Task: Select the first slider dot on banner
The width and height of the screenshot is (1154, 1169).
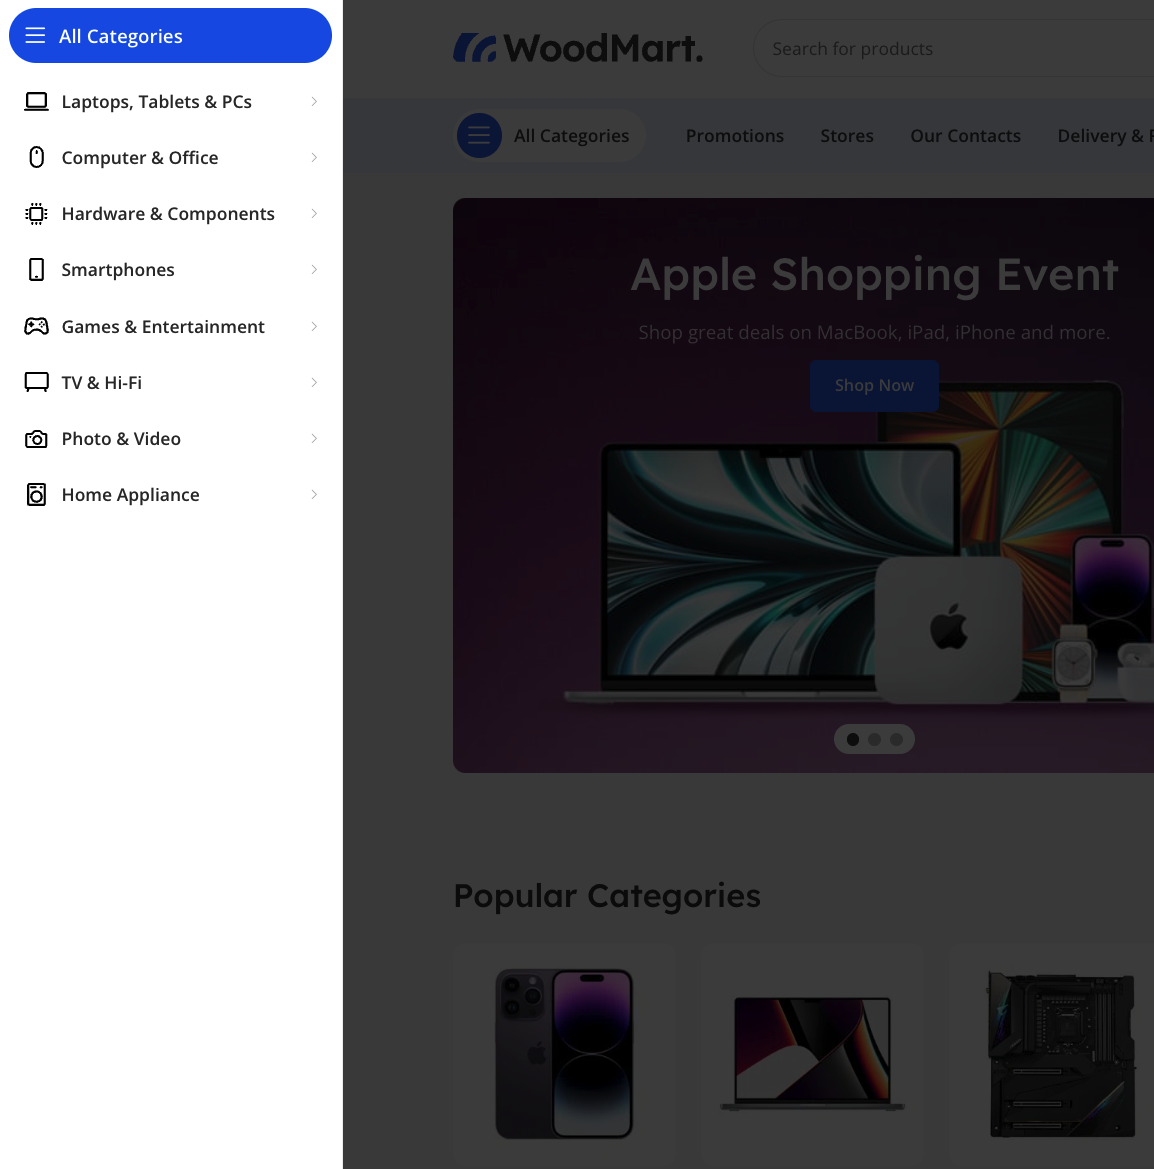Action: coord(853,740)
